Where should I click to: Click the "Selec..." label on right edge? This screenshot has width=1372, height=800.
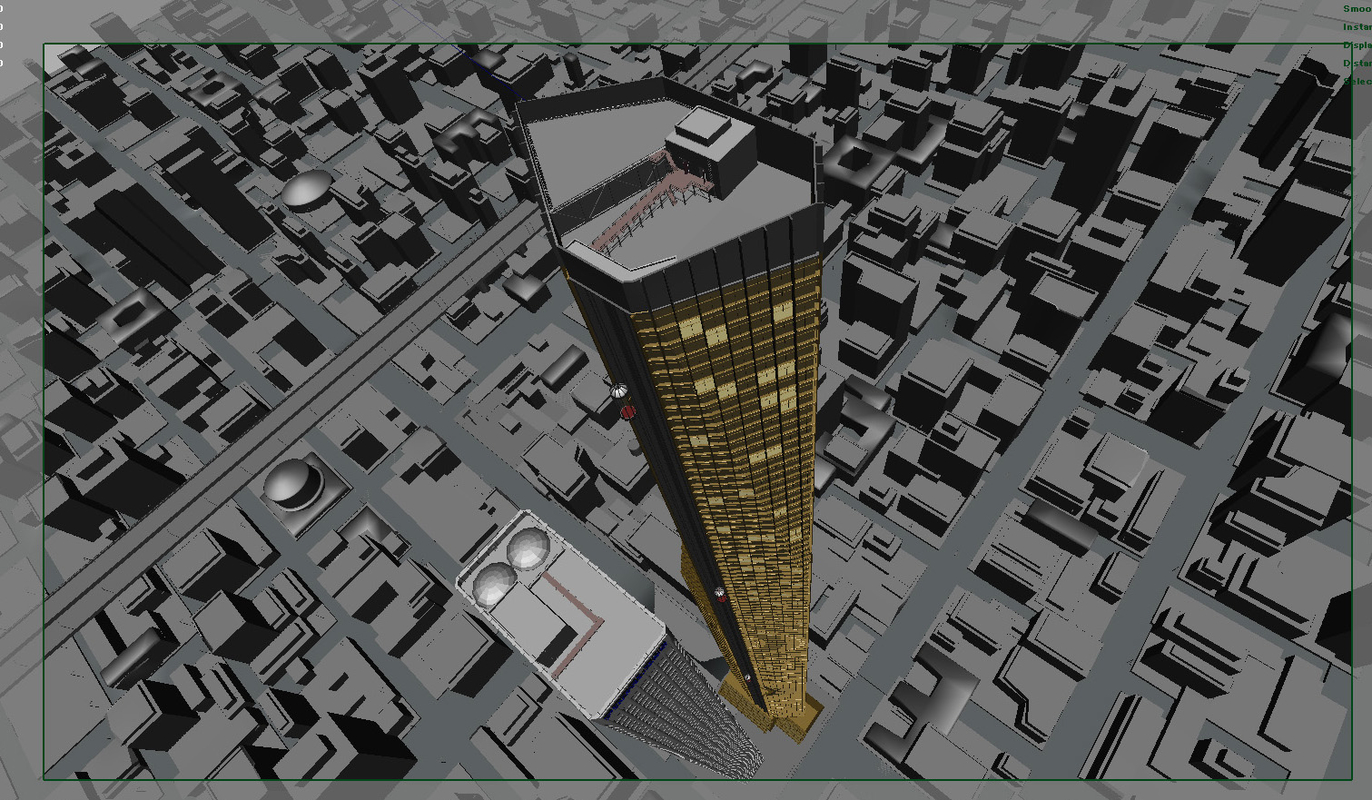pyautogui.click(x=1356, y=81)
